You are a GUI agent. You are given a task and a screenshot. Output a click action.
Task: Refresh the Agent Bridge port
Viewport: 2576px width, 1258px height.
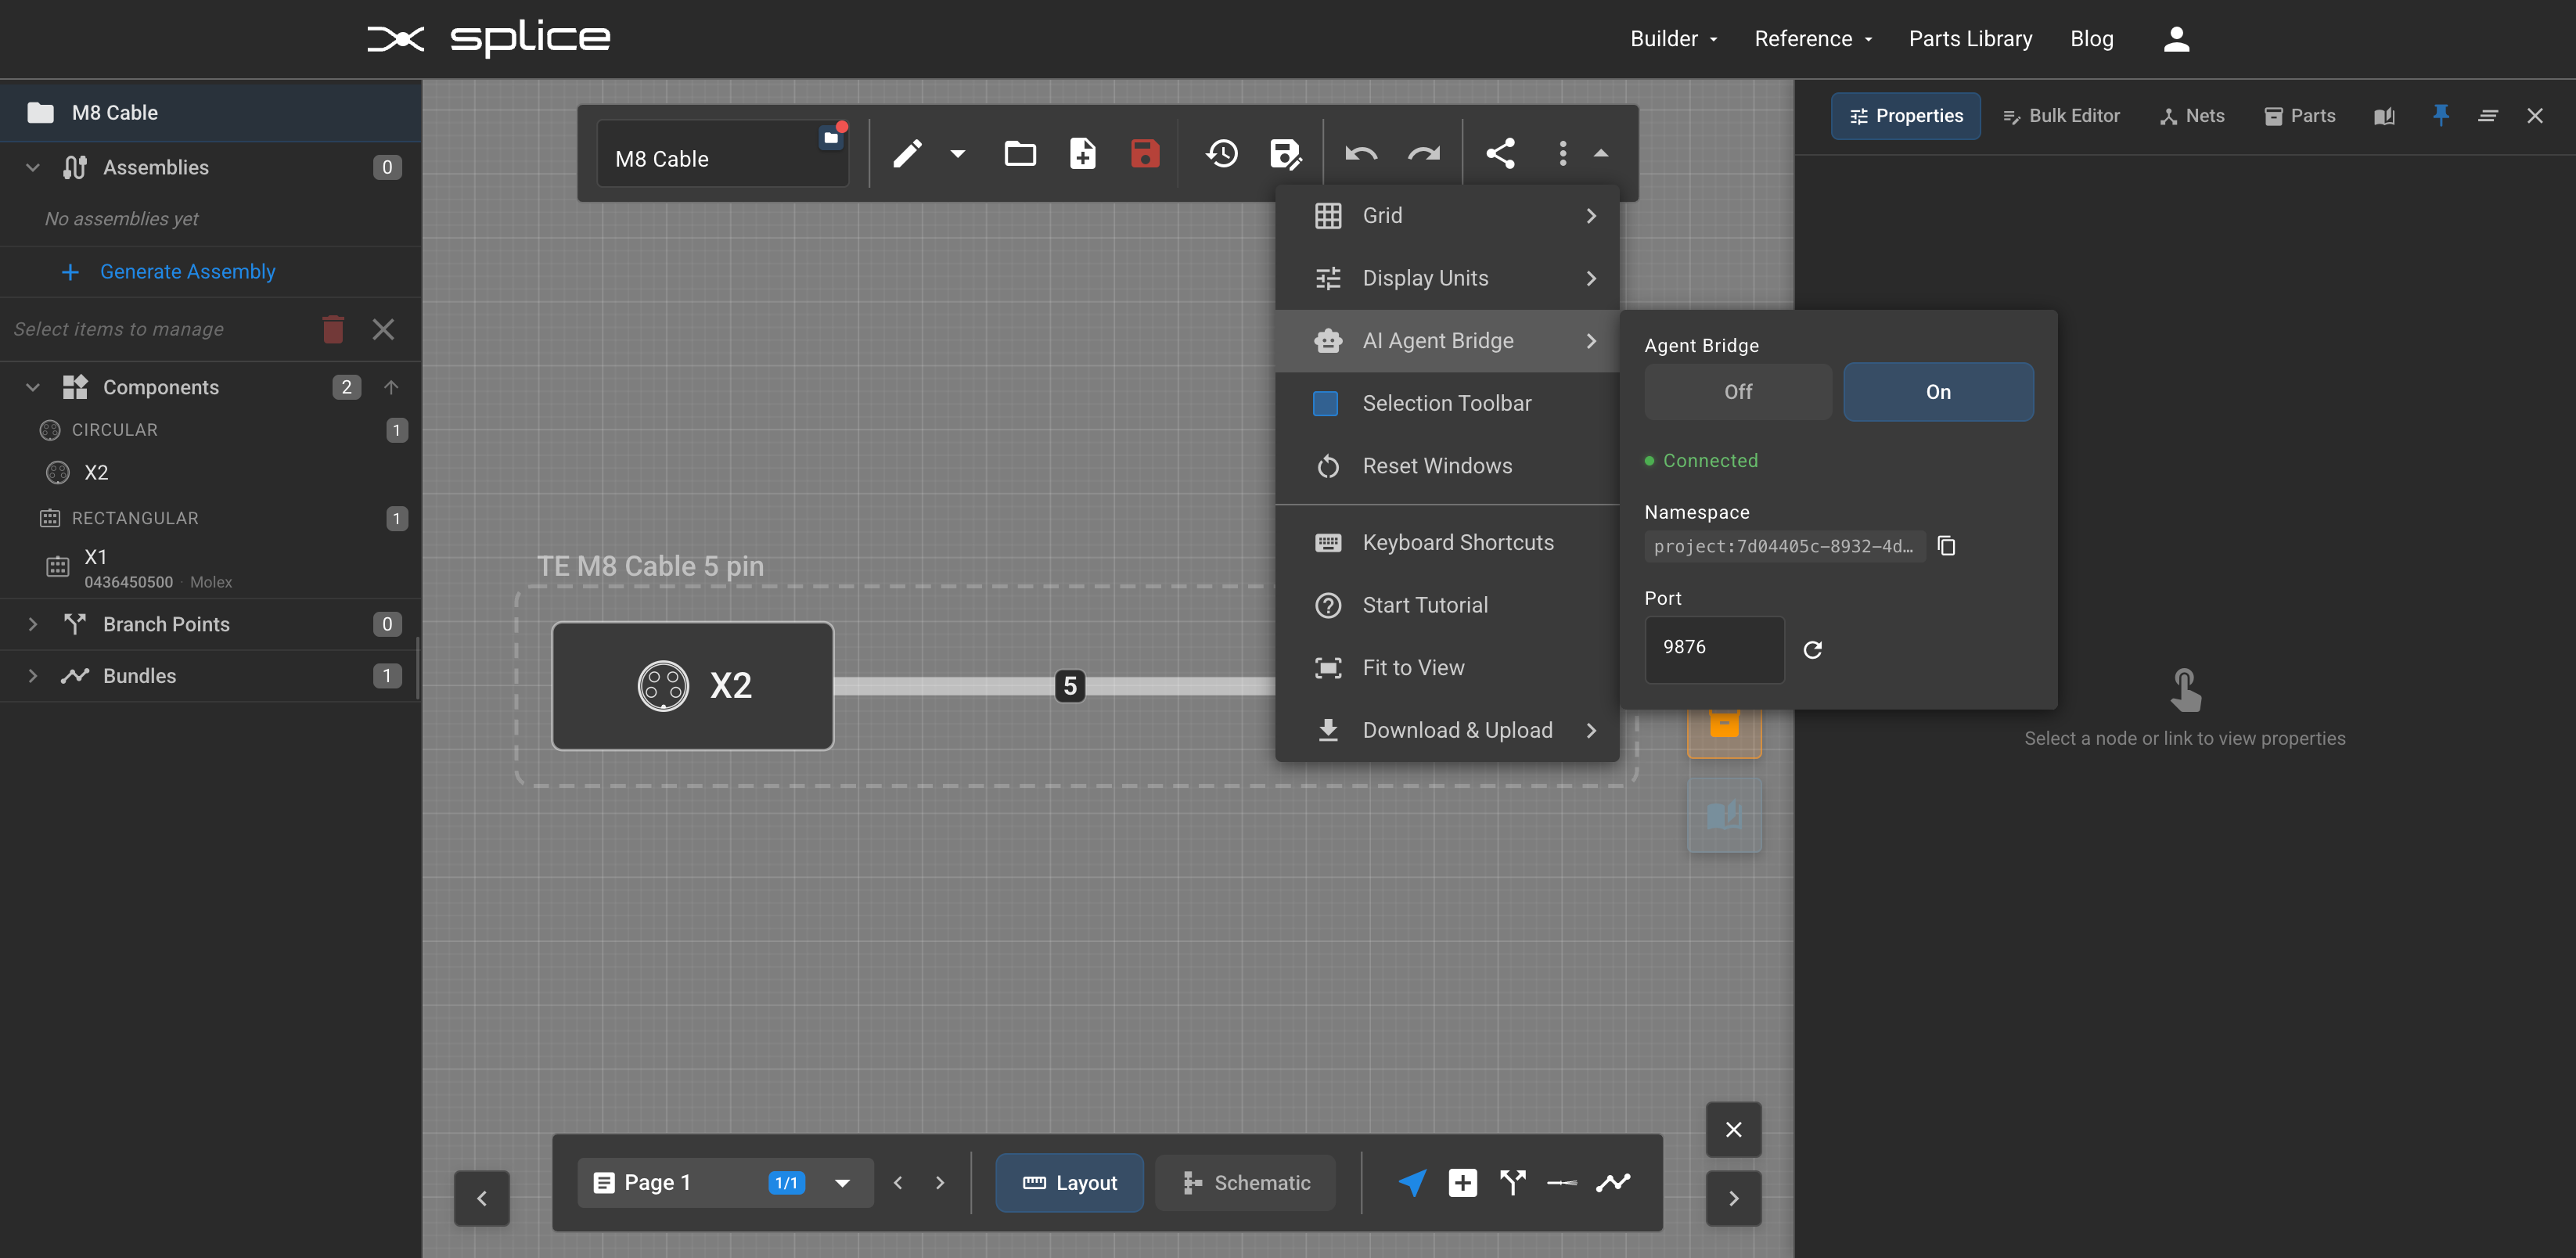point(1814,650)
